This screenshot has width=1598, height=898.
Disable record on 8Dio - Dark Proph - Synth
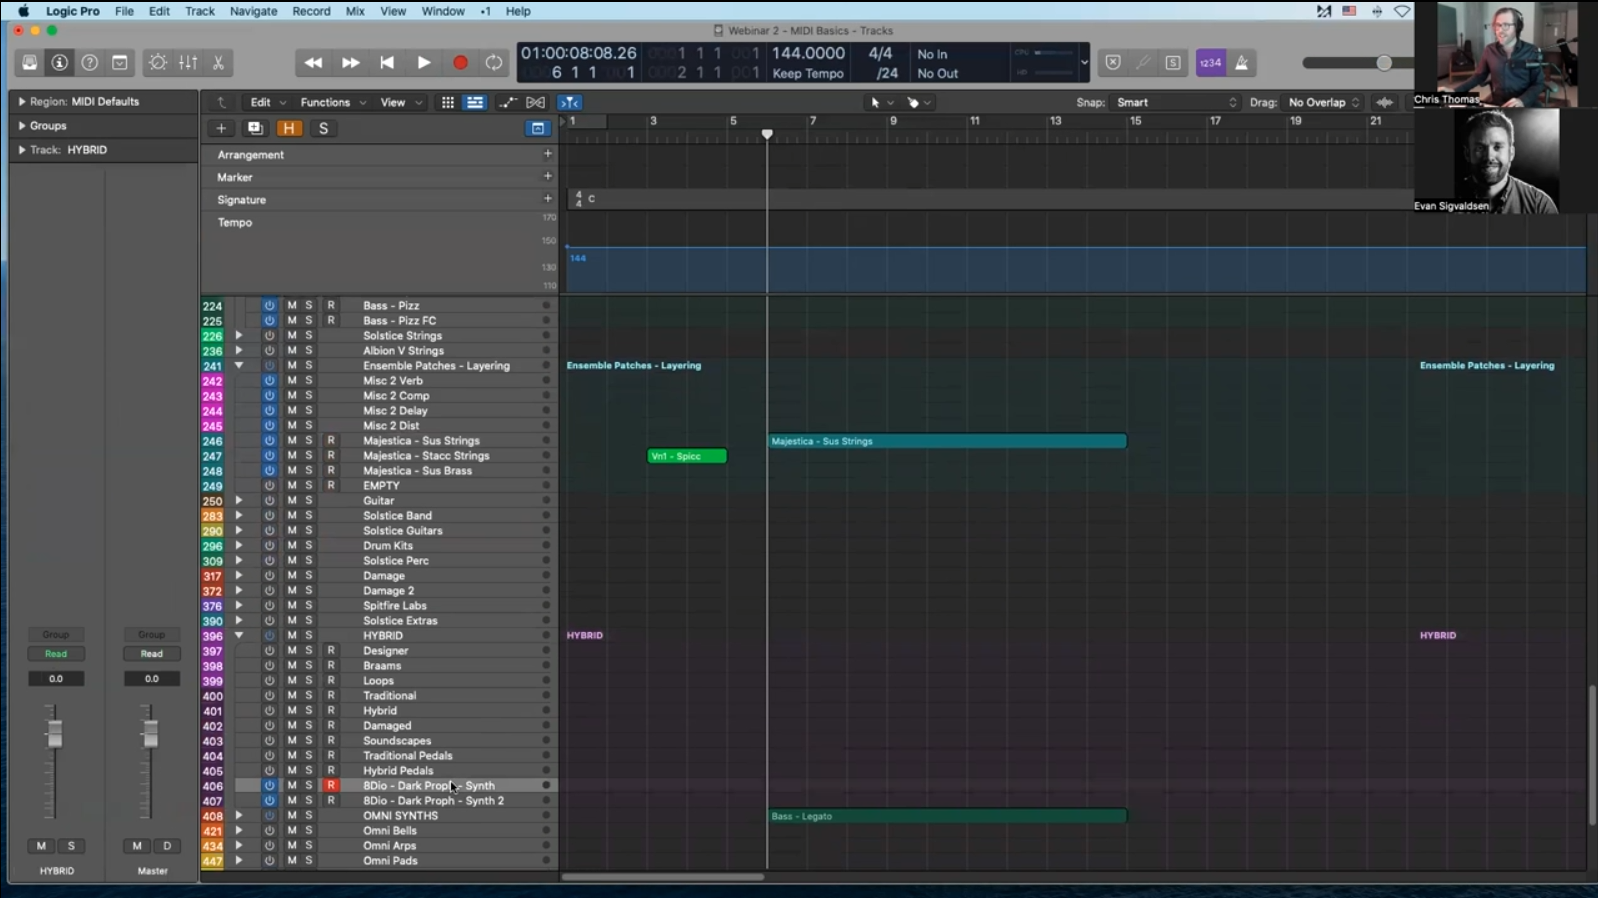[330, 786]
